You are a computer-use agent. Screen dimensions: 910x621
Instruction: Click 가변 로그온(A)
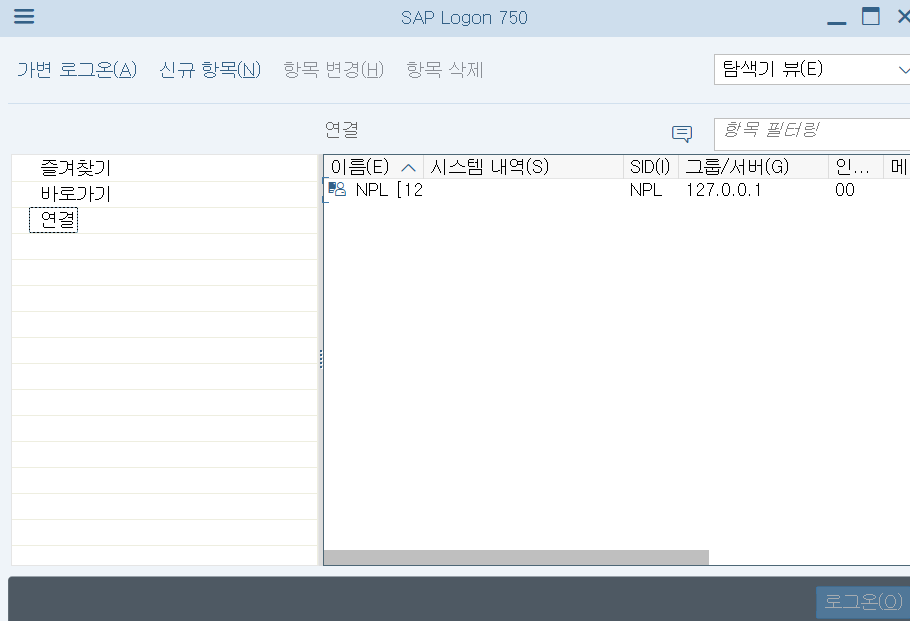pyautogui.click(x=77, y=70)
